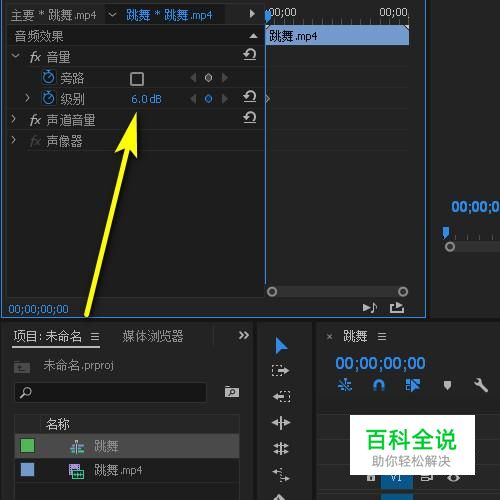Click right handle of effect timeline zoom bar
Image resolution: width=500 pixels, height=500 pixels.
[x=403, y=292]
